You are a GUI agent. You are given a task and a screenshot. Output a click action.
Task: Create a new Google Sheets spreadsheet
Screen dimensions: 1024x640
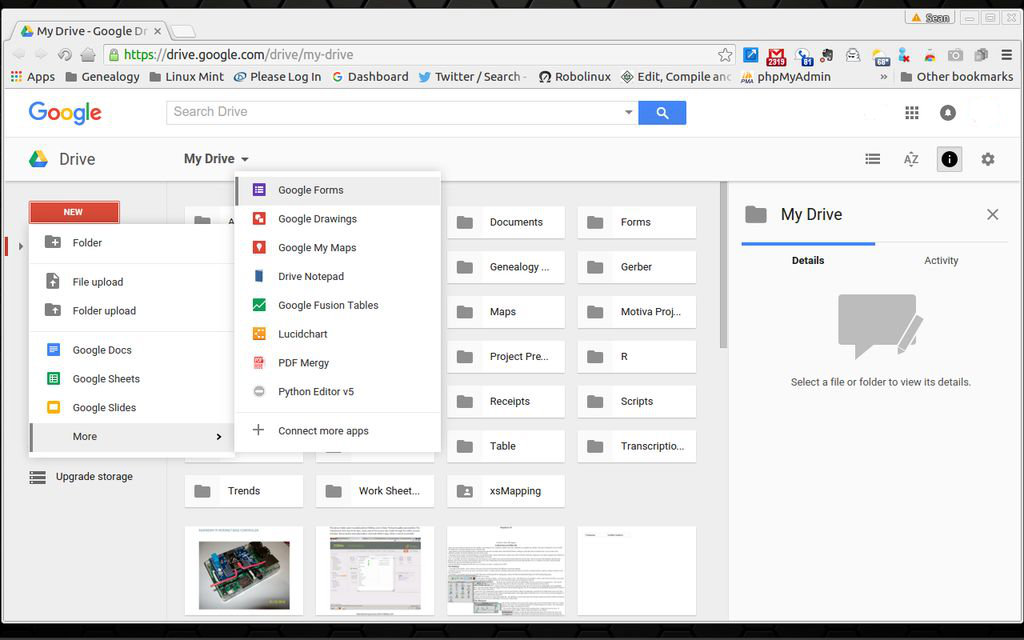point(131,379)
